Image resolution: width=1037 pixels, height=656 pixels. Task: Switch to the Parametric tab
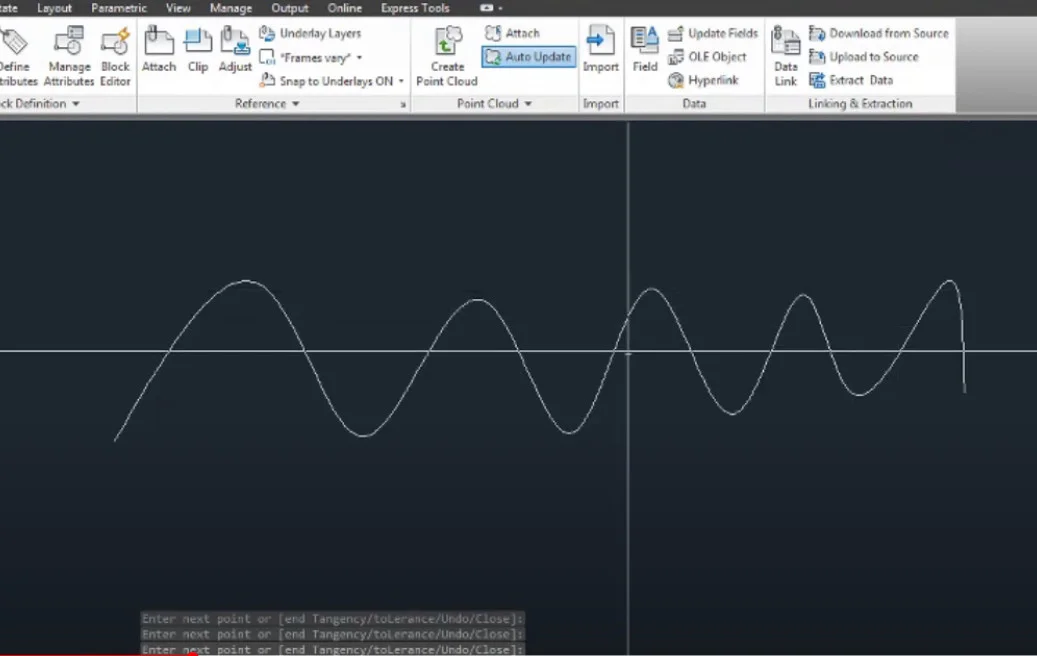pyautogui.click(x=118, y=8)
